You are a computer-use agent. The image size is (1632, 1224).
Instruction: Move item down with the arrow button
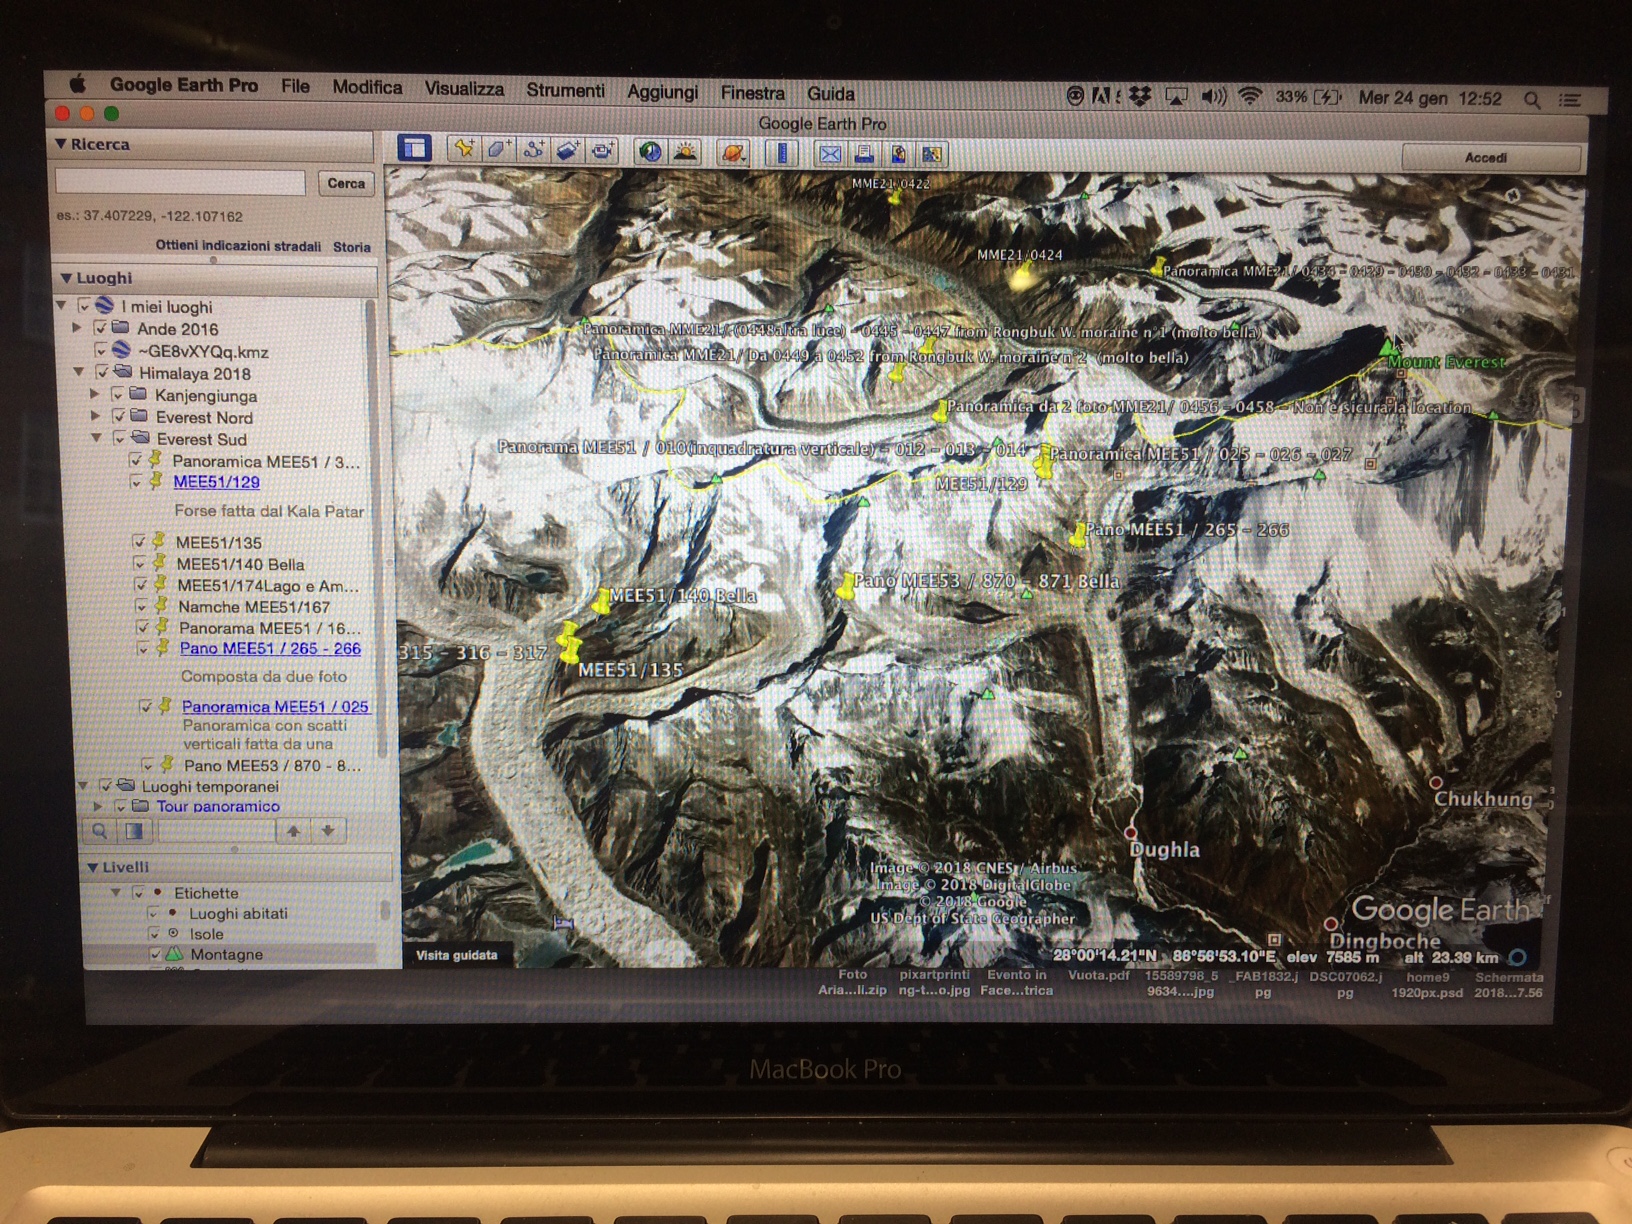(328, 831)
